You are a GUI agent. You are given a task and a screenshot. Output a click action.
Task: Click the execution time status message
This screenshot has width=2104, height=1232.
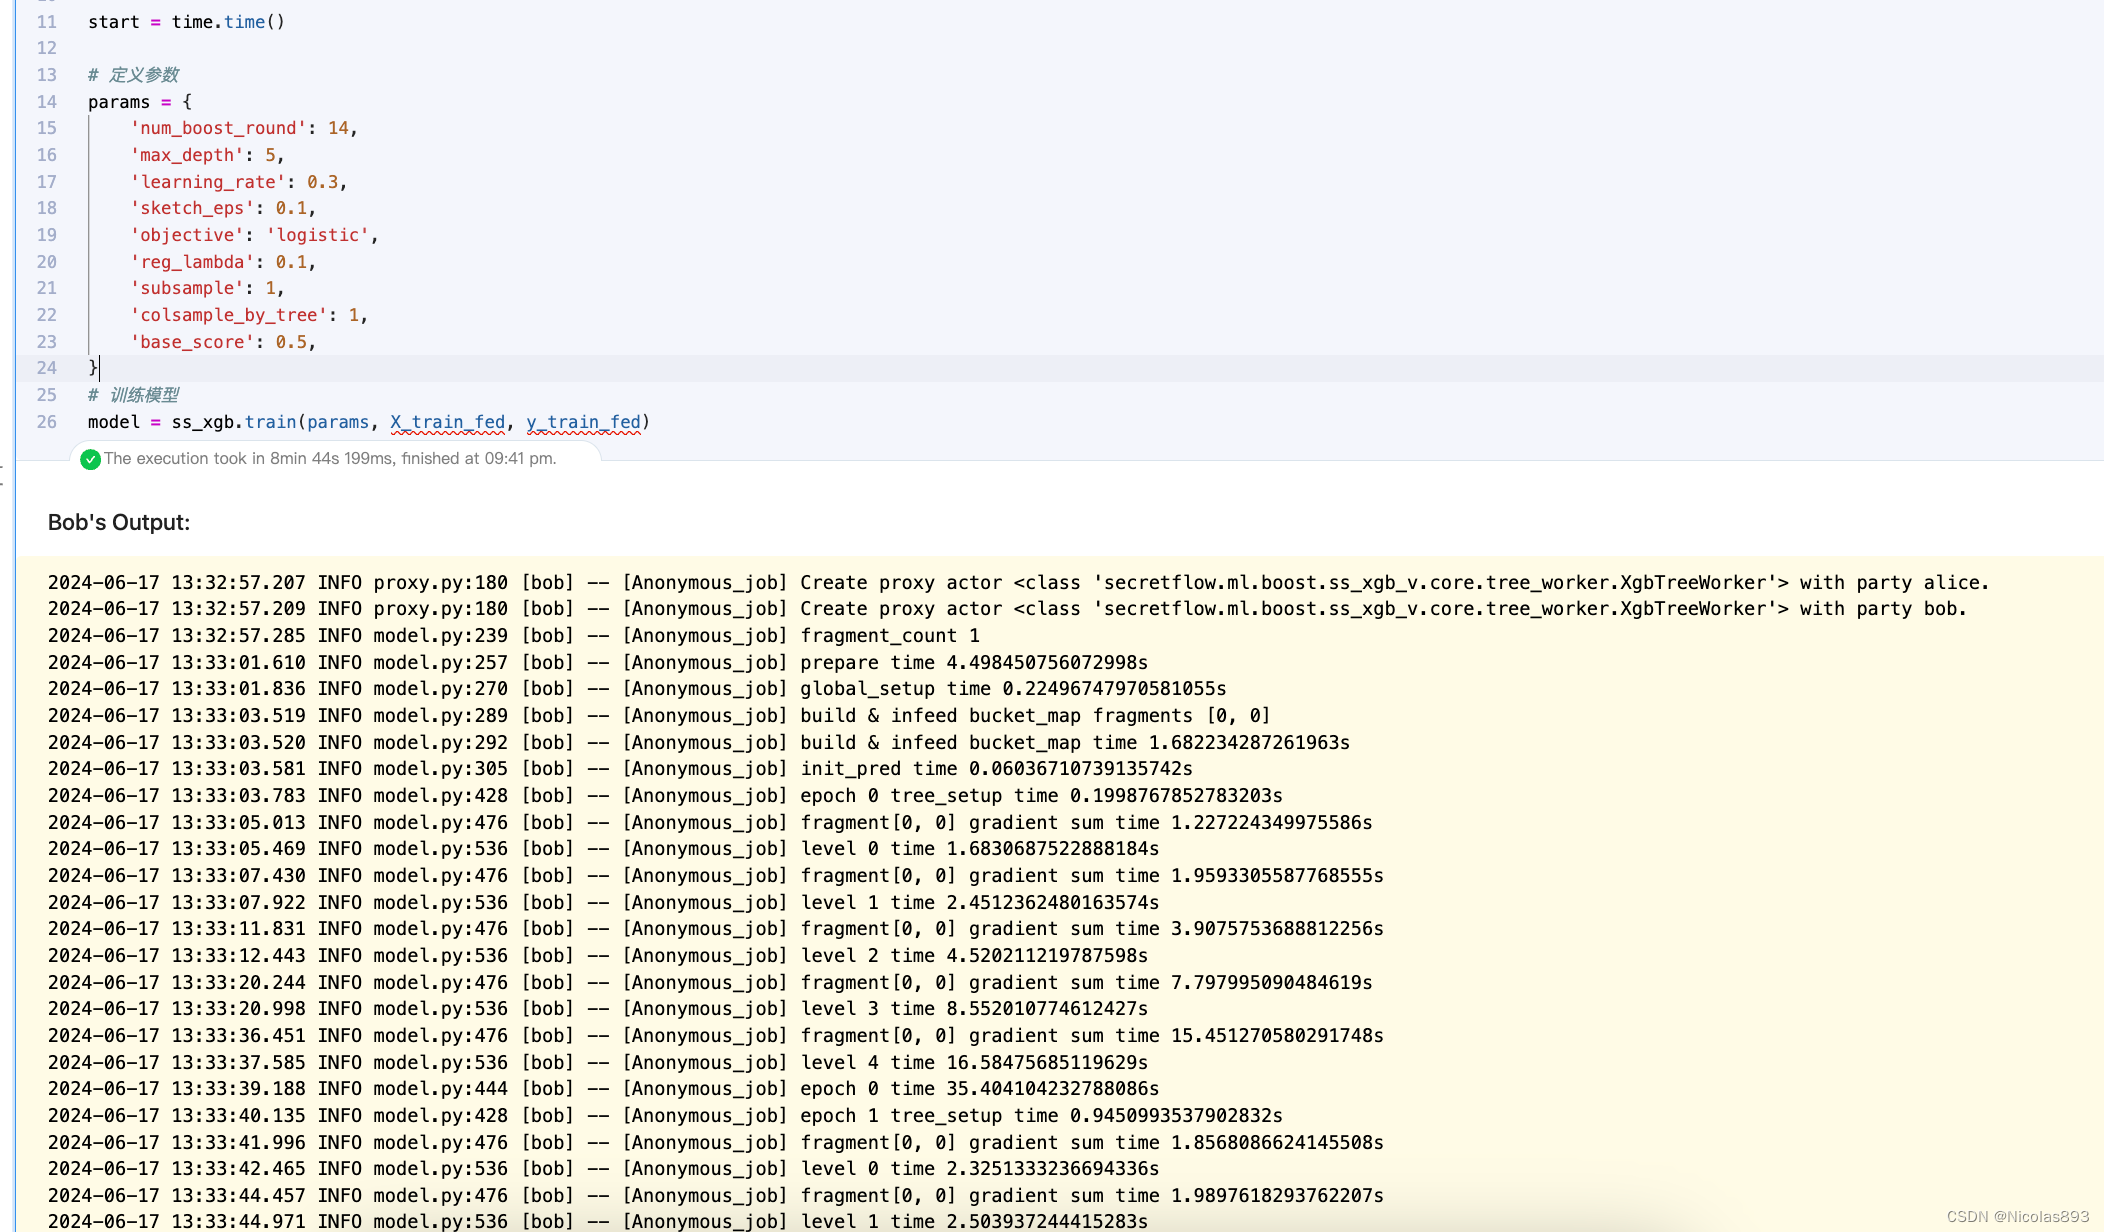pos(330,459)
